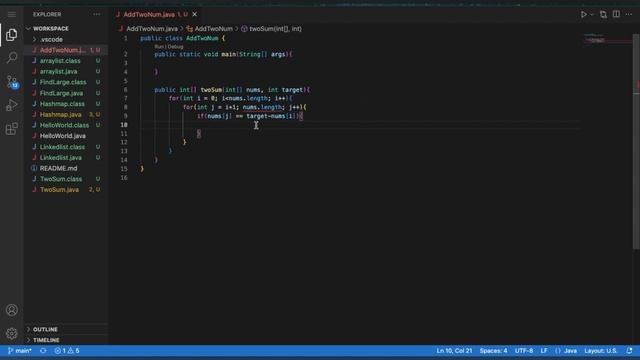Open the notifications bell
Image resolution: width=640 pixels, height=360 pixels.
tap(629, 351)
